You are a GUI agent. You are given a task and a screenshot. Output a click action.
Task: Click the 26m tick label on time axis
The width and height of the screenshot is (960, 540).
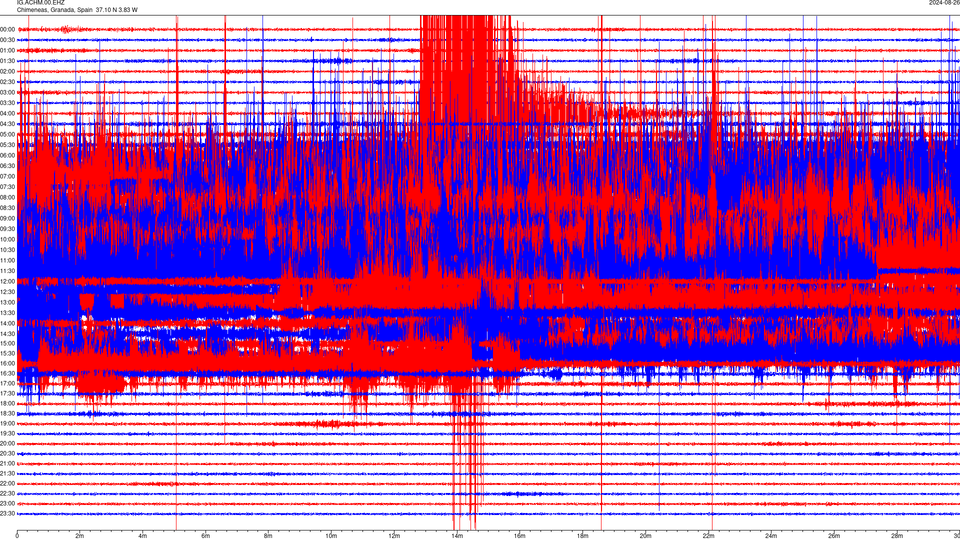click(x=834, y=536)
